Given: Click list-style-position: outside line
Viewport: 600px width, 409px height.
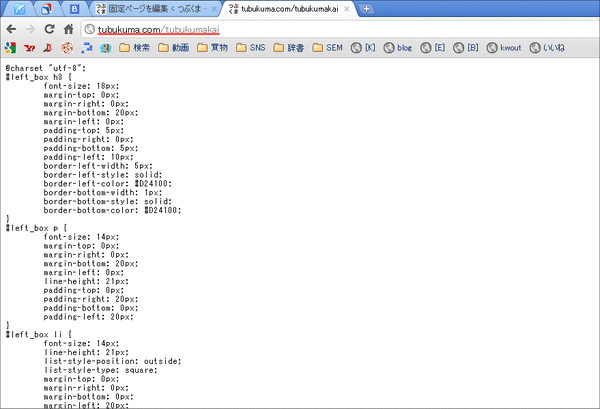Looking at the screenshot, I should click(x=112, y=361).
